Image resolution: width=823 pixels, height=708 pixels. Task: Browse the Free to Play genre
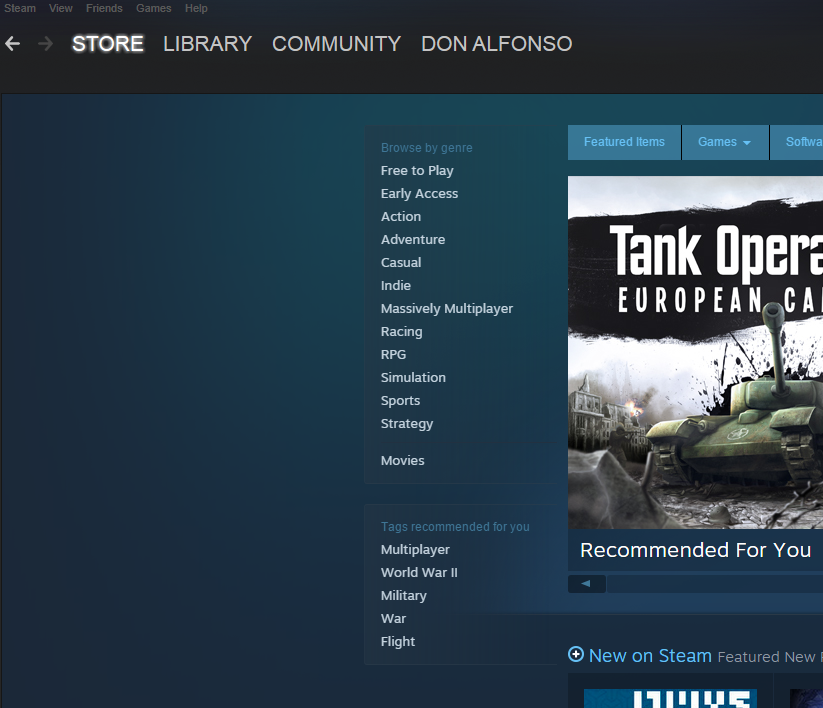417,171
